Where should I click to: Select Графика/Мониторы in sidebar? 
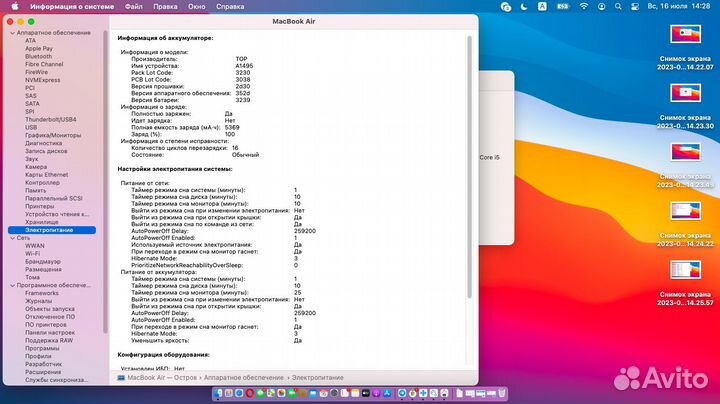(53, 135)
